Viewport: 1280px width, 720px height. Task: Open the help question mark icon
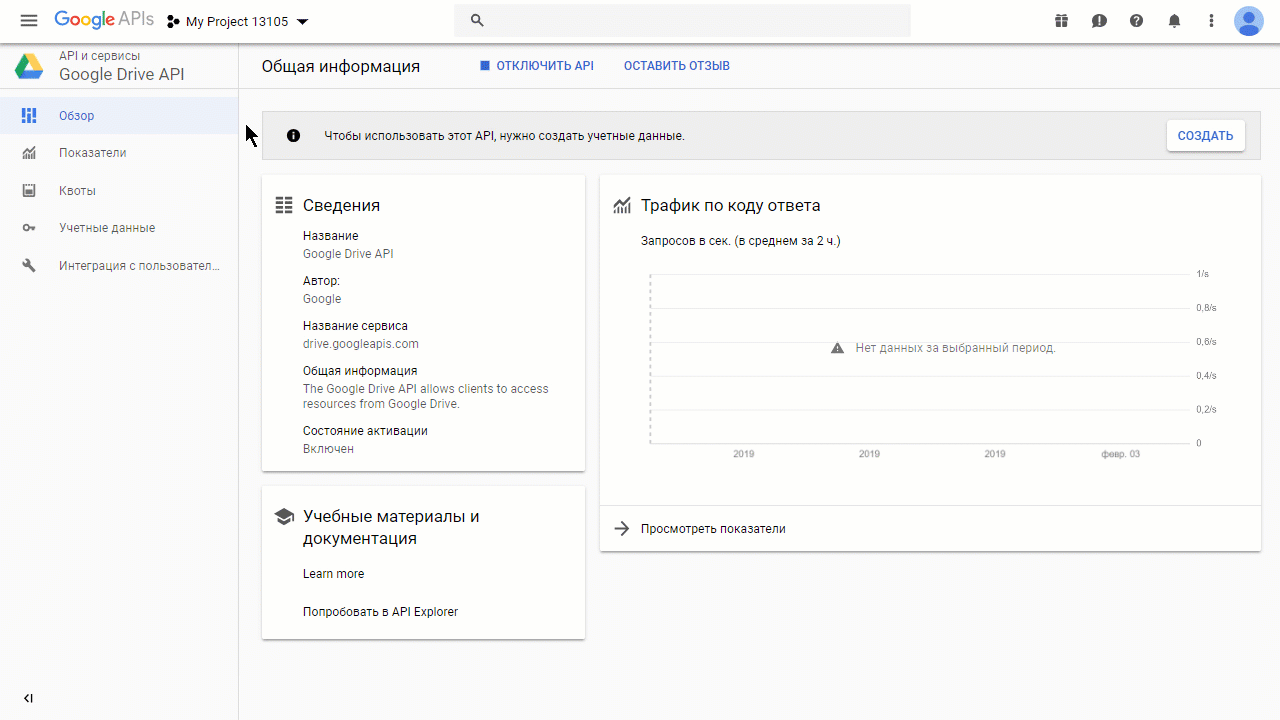click(1136, 21)
